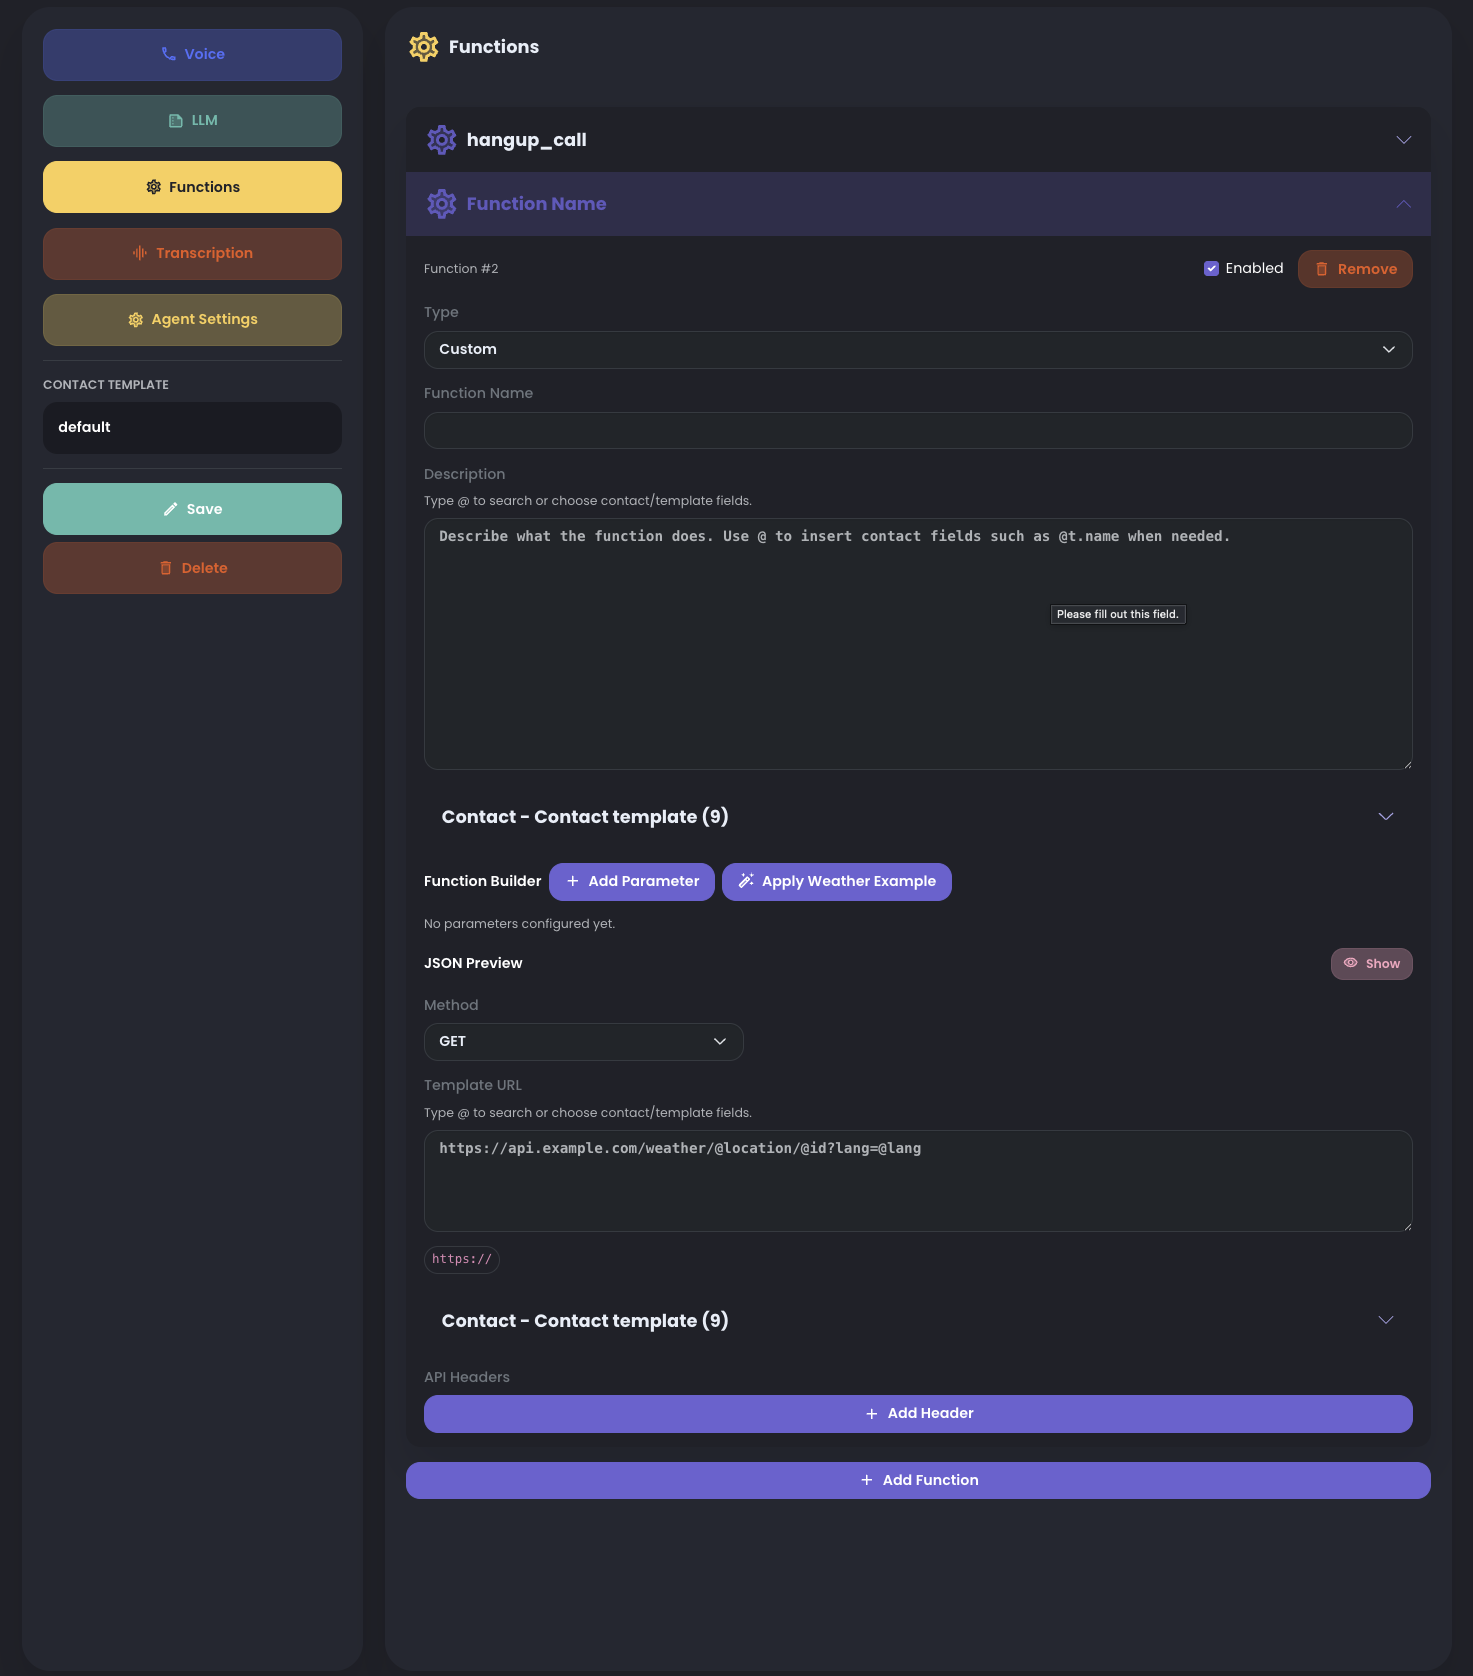1473x1676 pixels.
Task: Click the gear icon on the Functions sidebar button
Action: tap(153, 187)
